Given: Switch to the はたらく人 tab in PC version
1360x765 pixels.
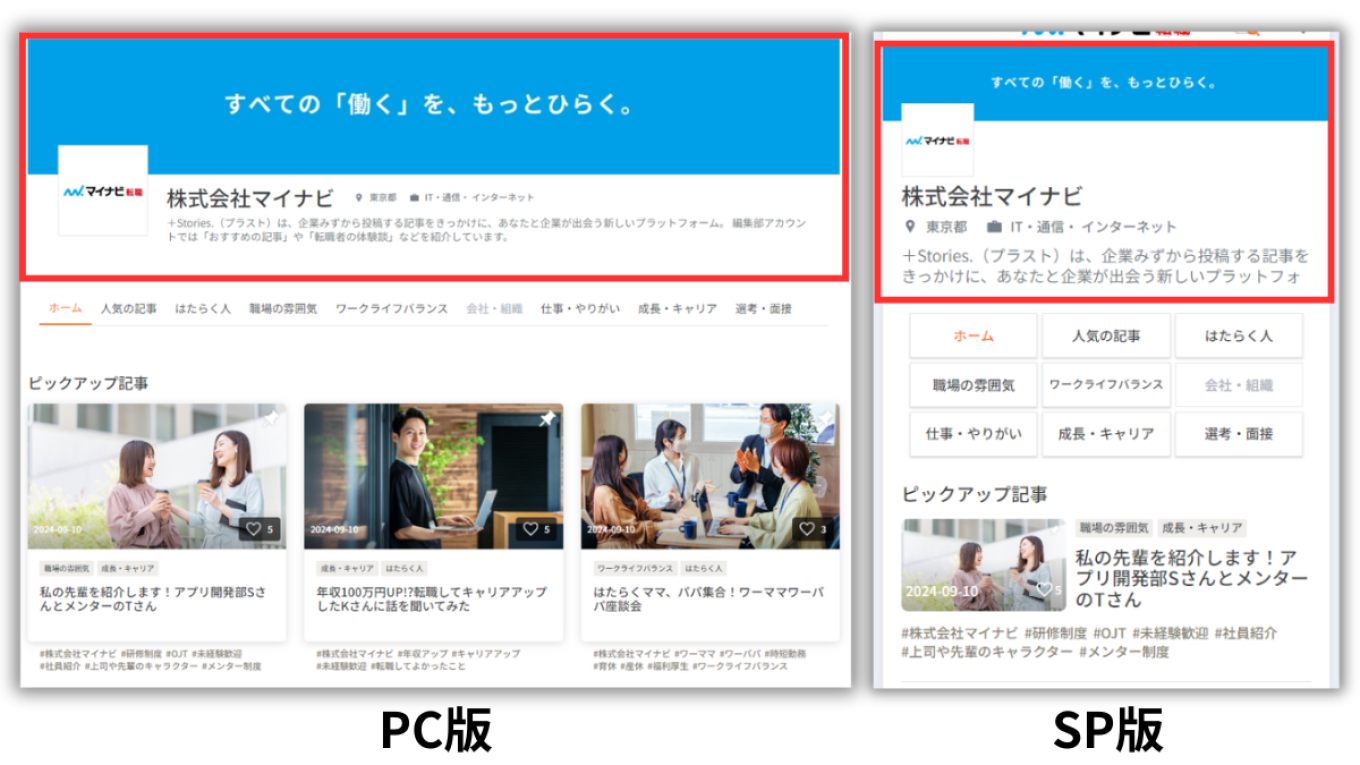Looking at the screenshot, I should (203, 309).
